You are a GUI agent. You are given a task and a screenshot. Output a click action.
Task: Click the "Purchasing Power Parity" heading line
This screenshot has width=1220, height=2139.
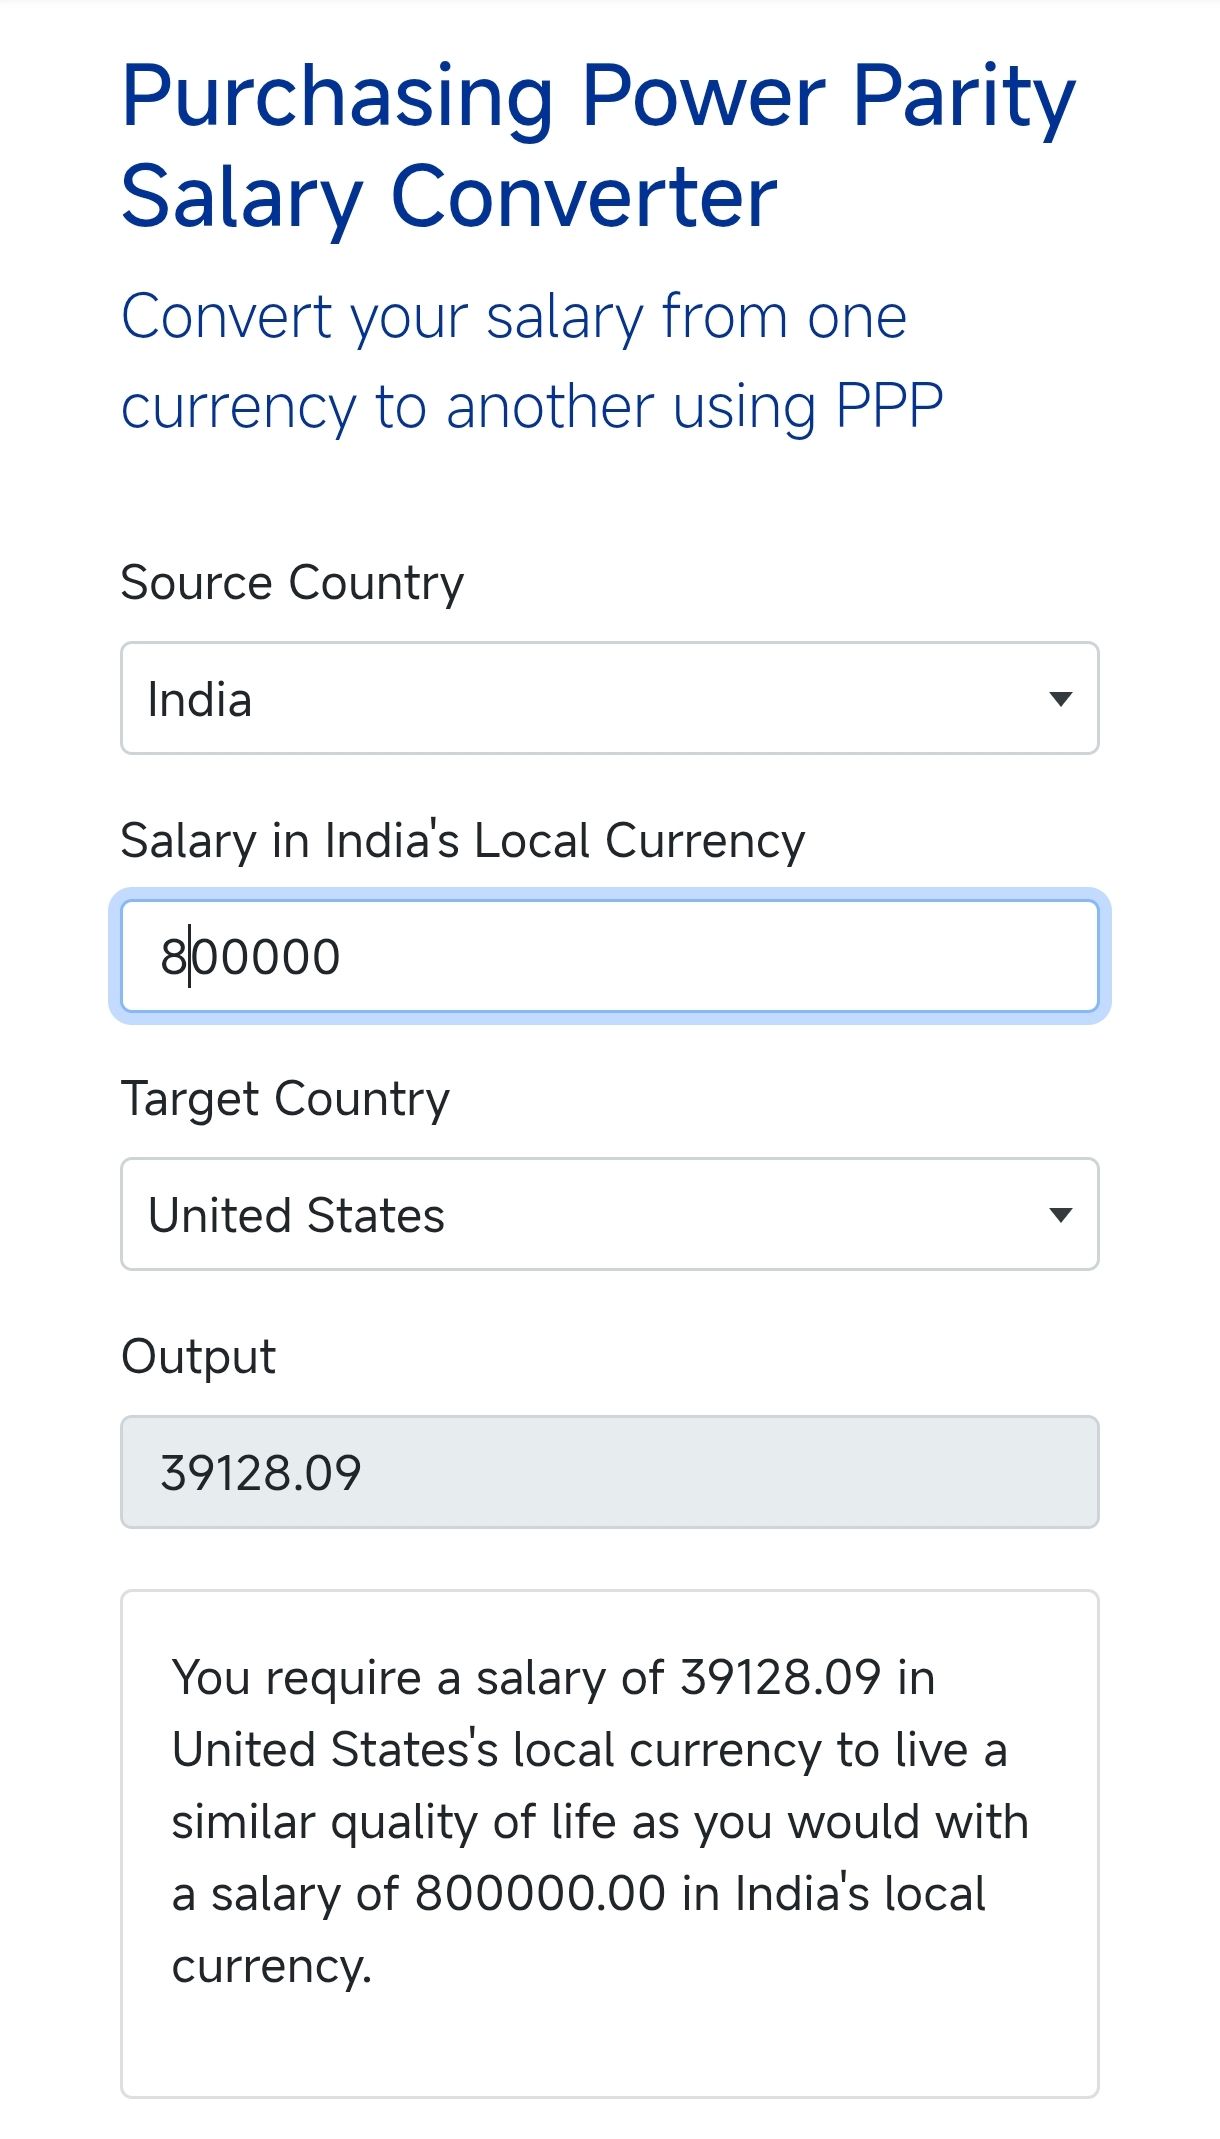598,98
